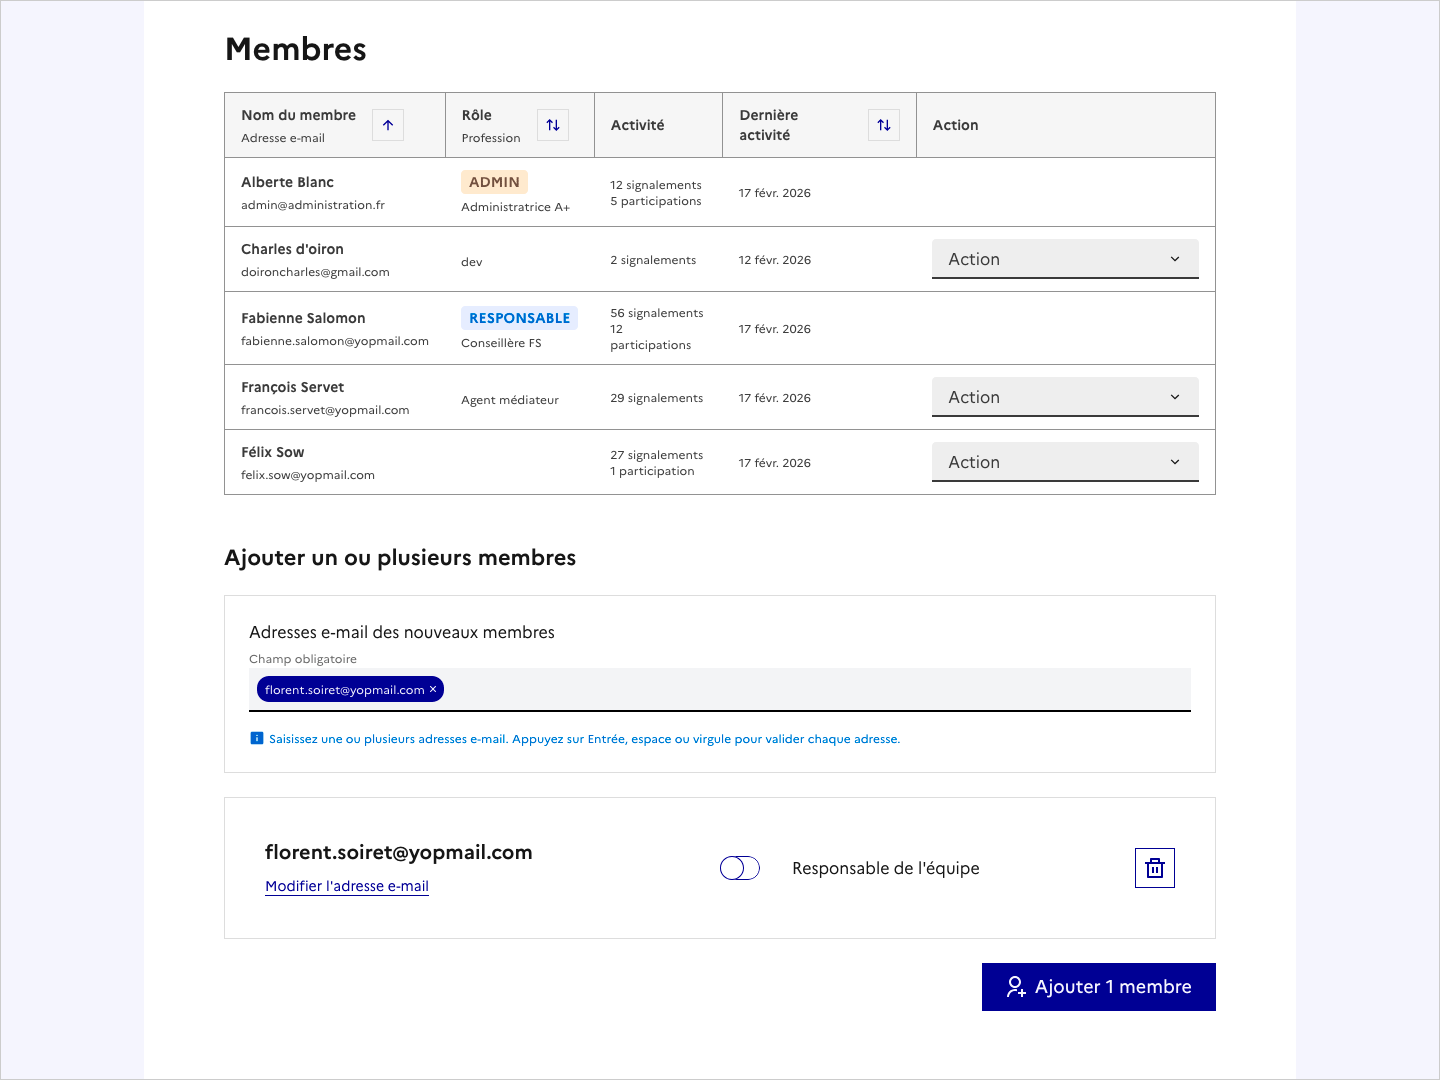
Task: Click the add-member person icon
Action: click(x=1016, y=987)
